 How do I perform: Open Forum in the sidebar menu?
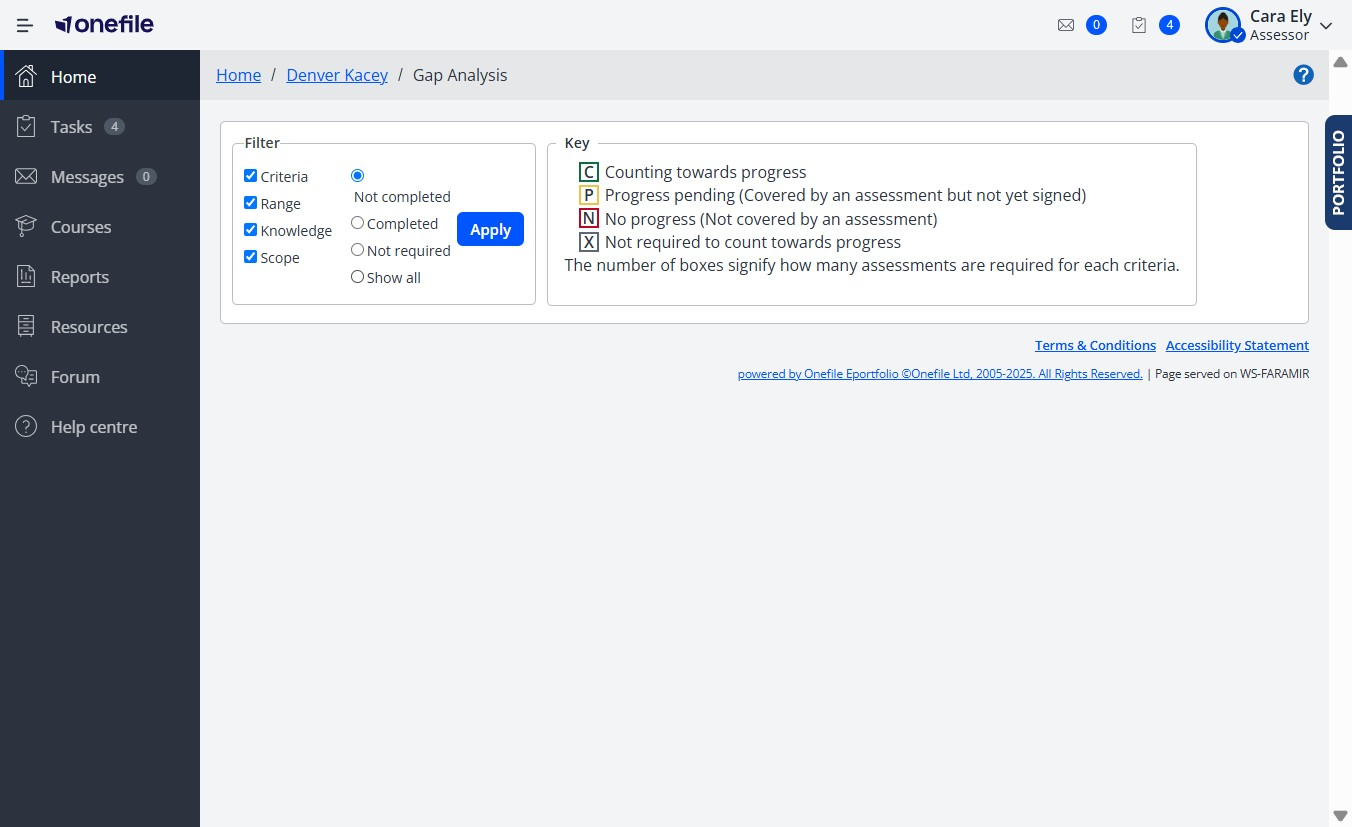coord(100,376)
